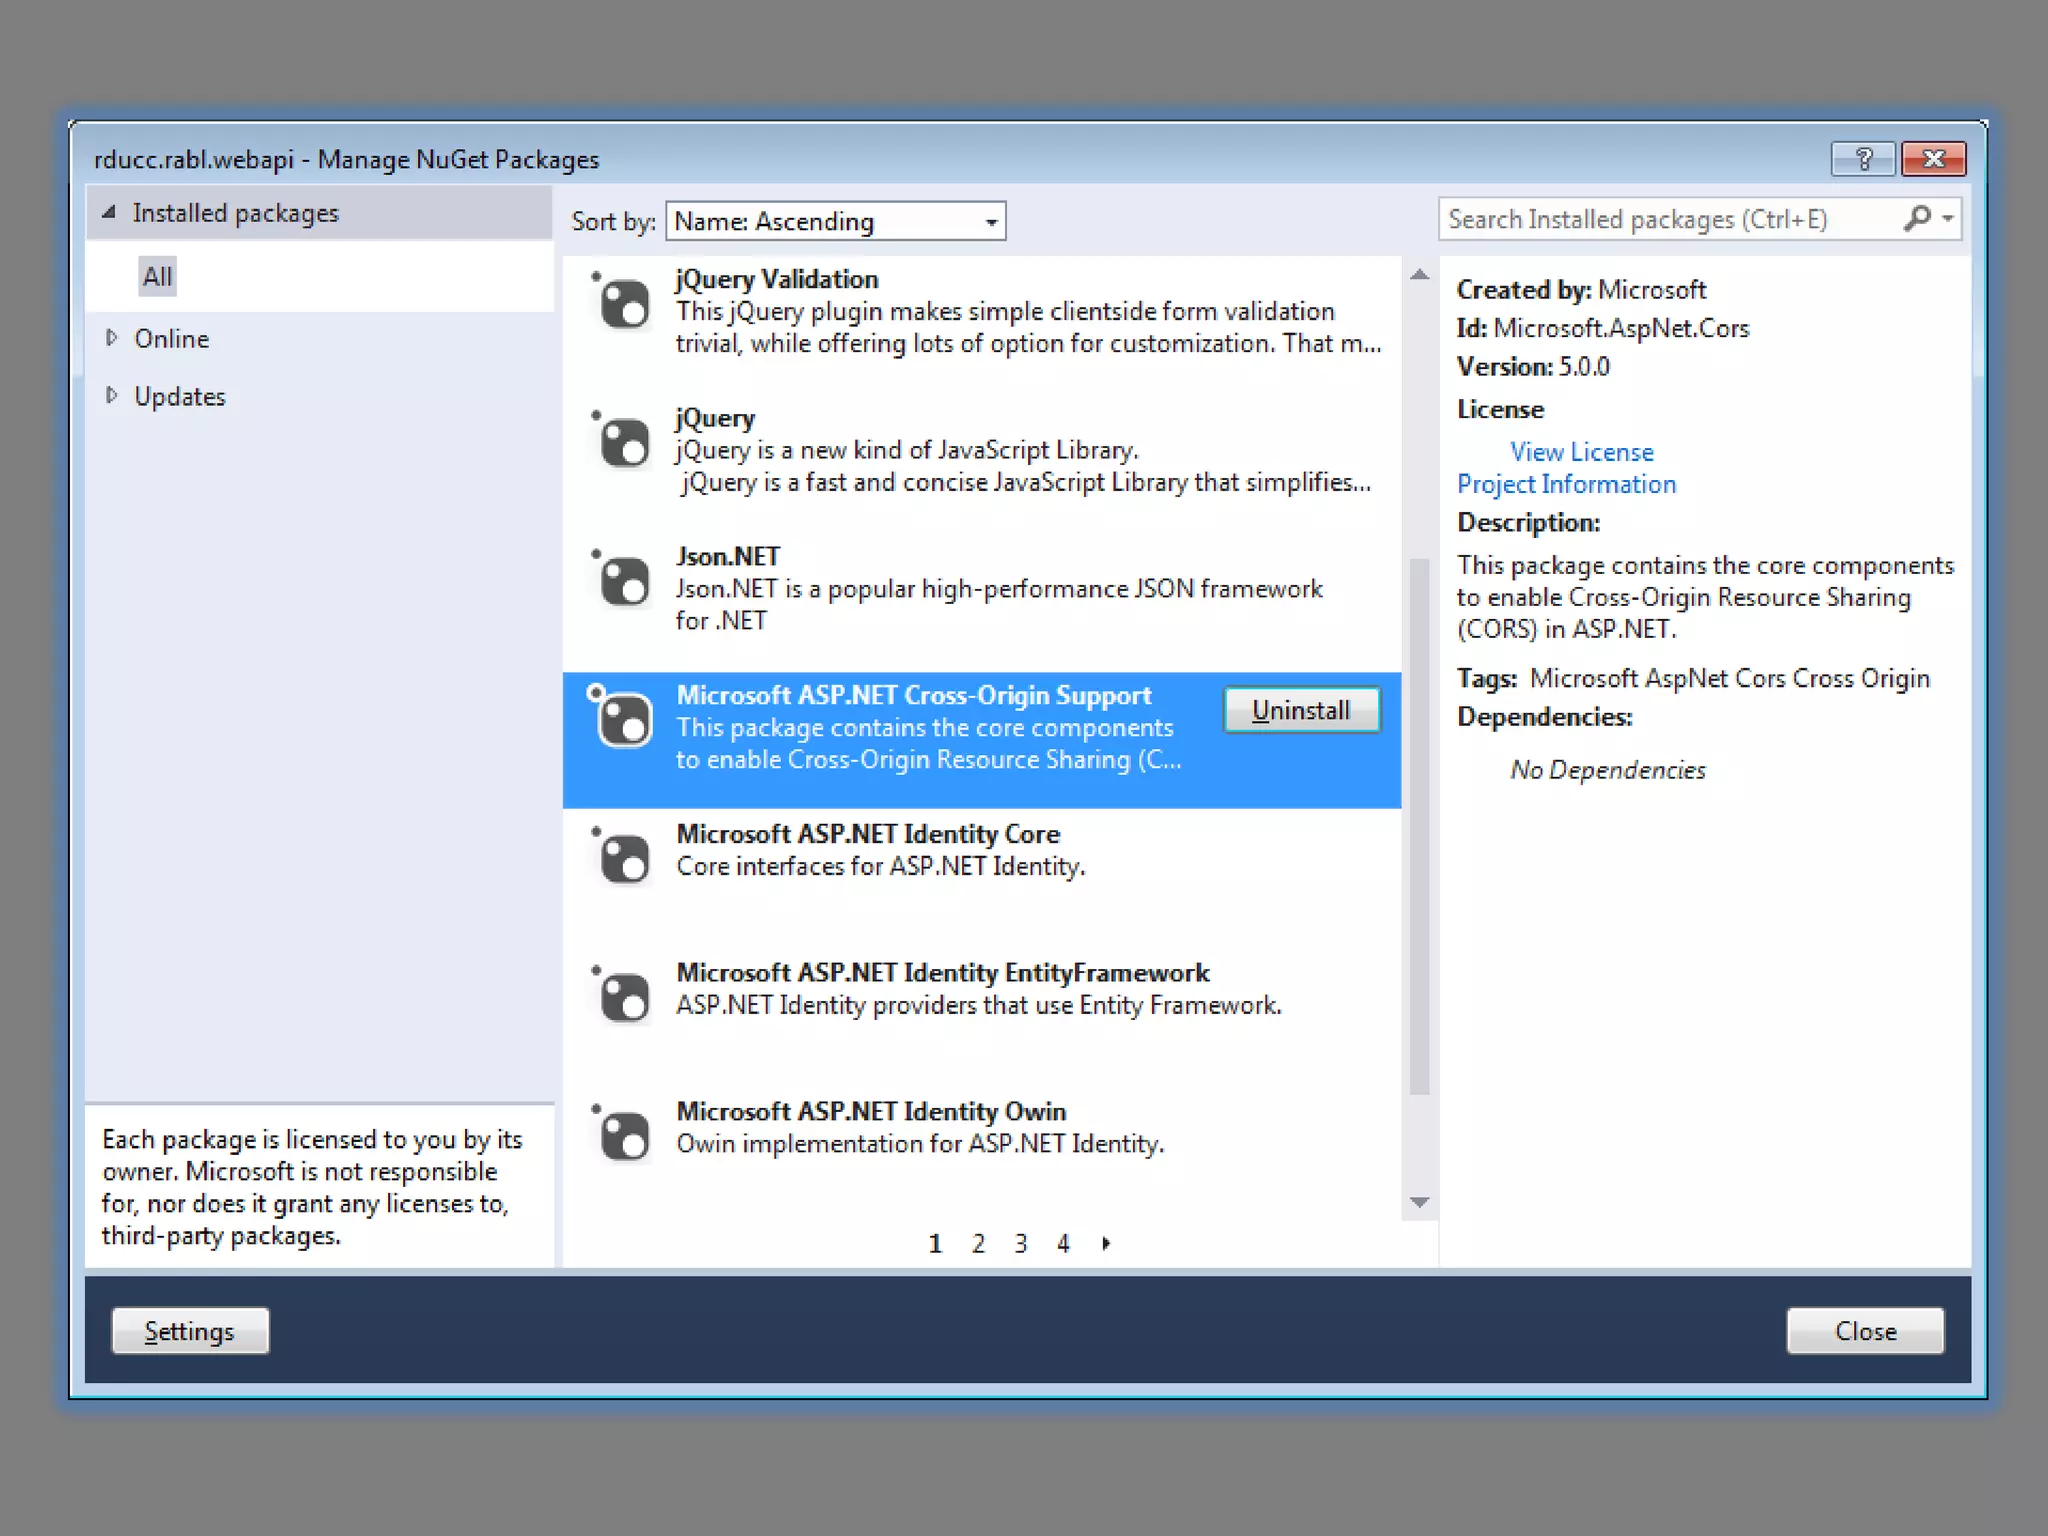The height and width of the screenshot is (1536, 2048).
Task: Uninstall the Cross-Origin Support package
Action: (1301, 710)
